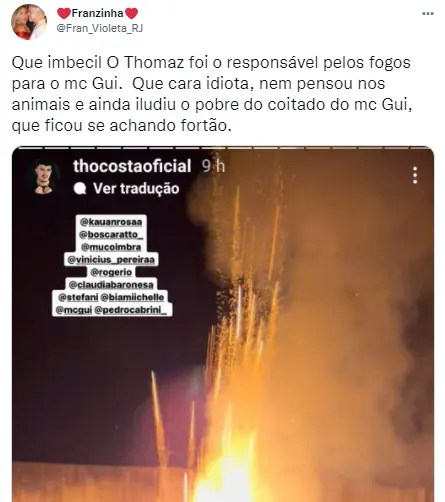The image size is (445, 502).
Task: Tap the @vinicius_pereiraa mention tag
Action: tap(111, 260)
